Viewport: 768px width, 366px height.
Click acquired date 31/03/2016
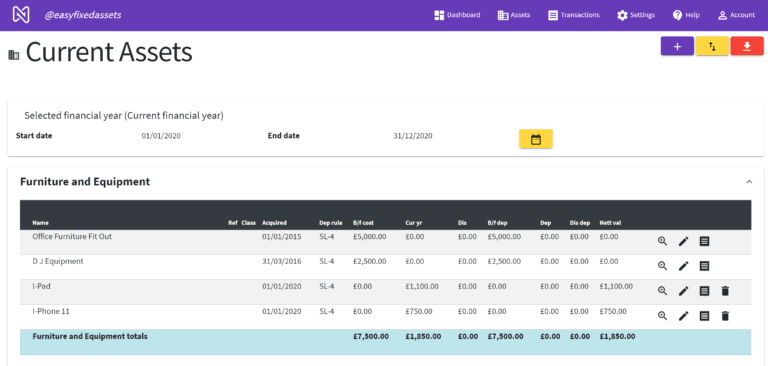(282, 262)
